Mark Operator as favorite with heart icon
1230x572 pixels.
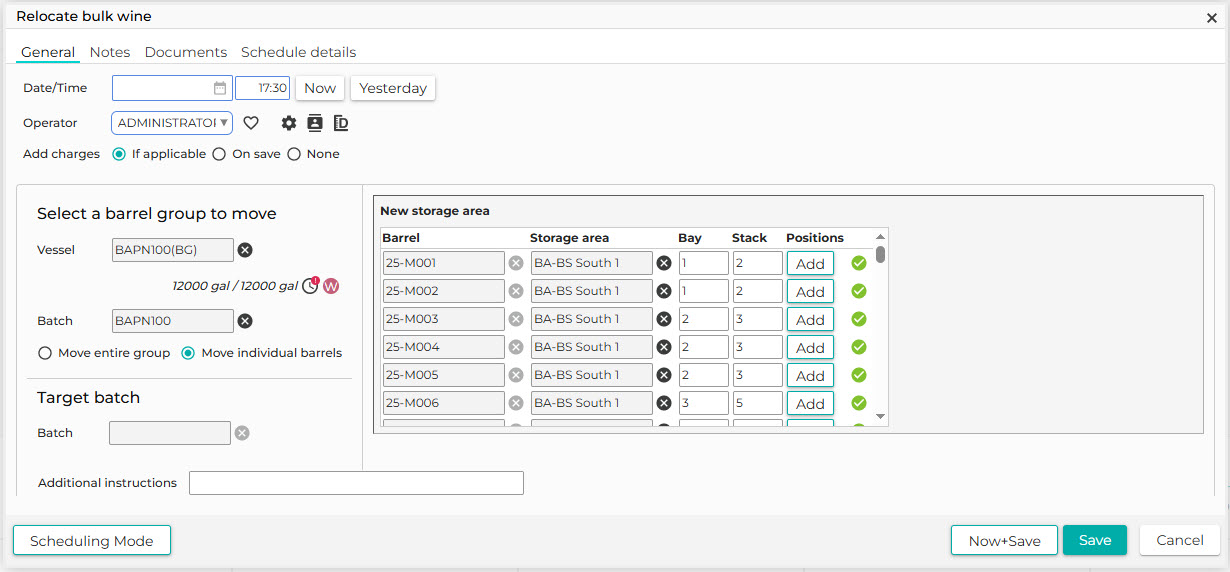(x=251, y=123)
